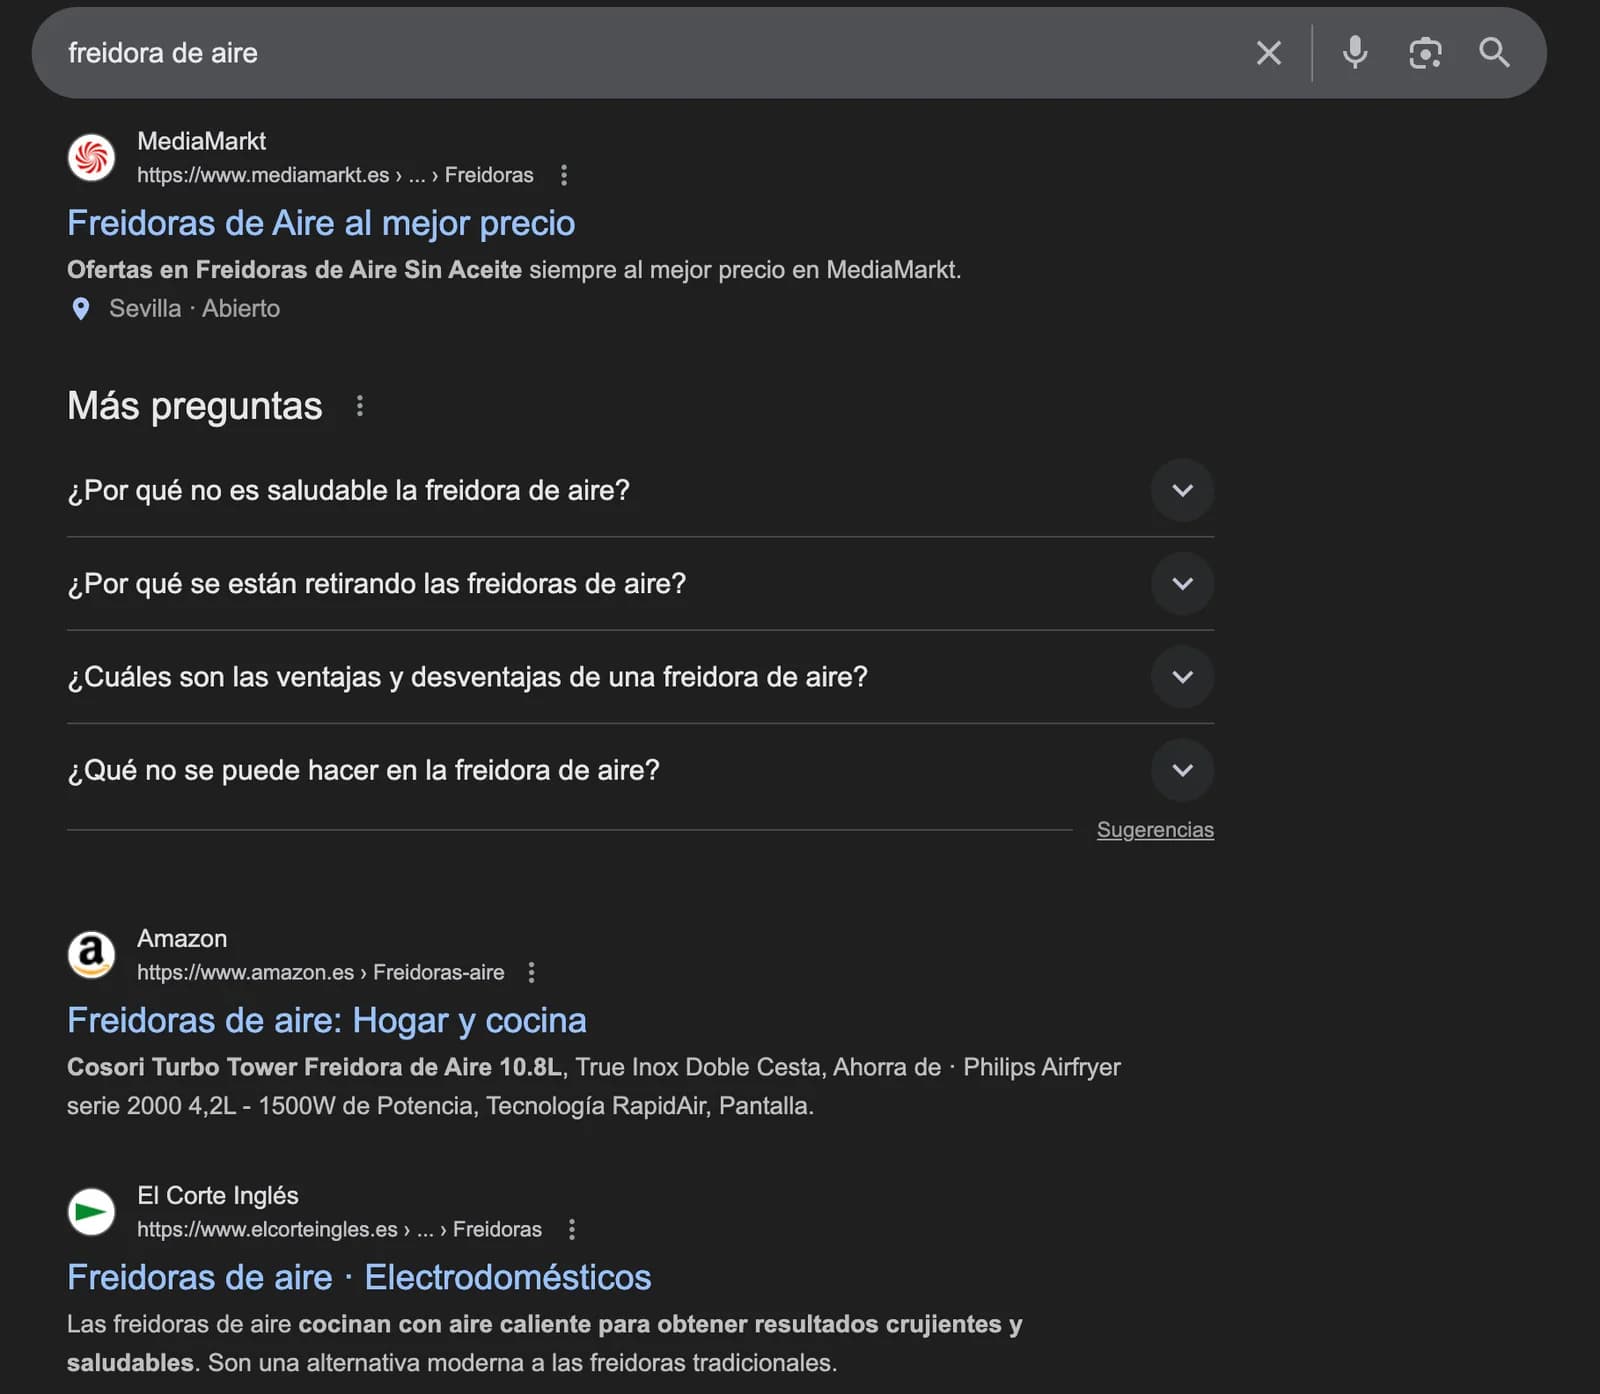The width and height of the screenshot is (1600, 1394).
Task: Open three-dot menu next to El Corte Inglés URL
Action: 572,1229
